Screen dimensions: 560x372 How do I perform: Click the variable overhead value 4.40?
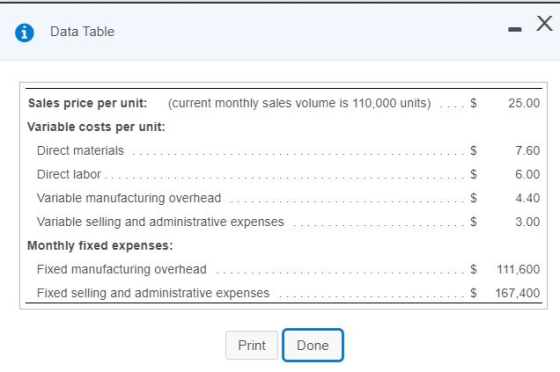(528, 198)
